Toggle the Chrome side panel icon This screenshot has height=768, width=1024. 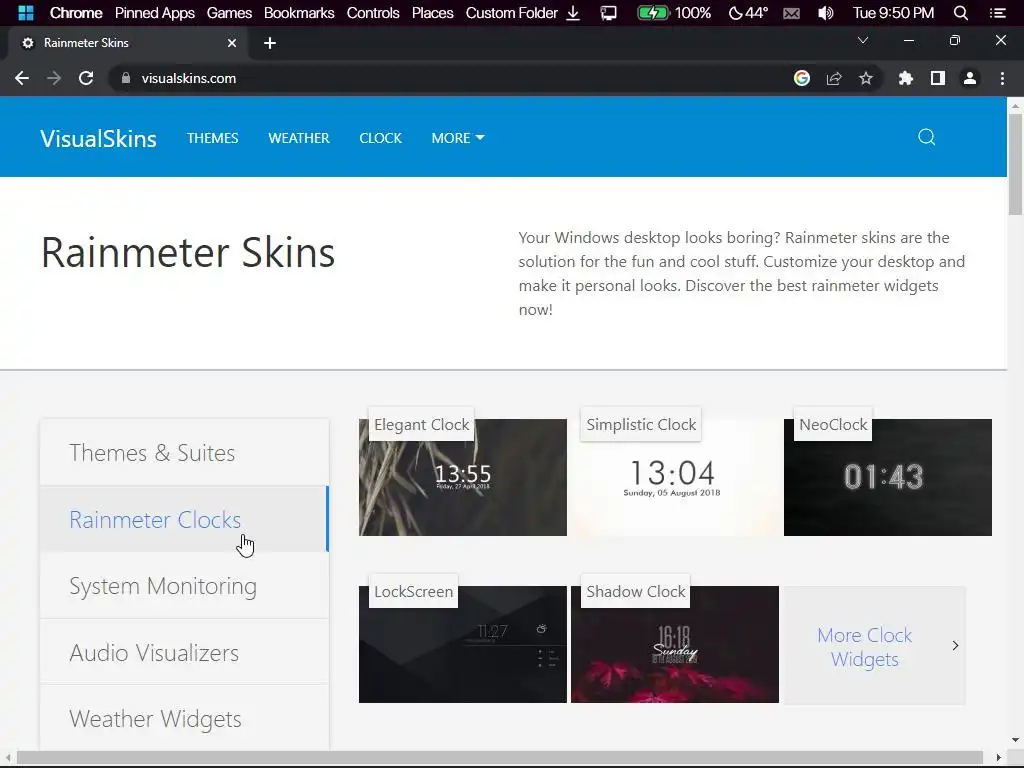(x=938, y=78)
